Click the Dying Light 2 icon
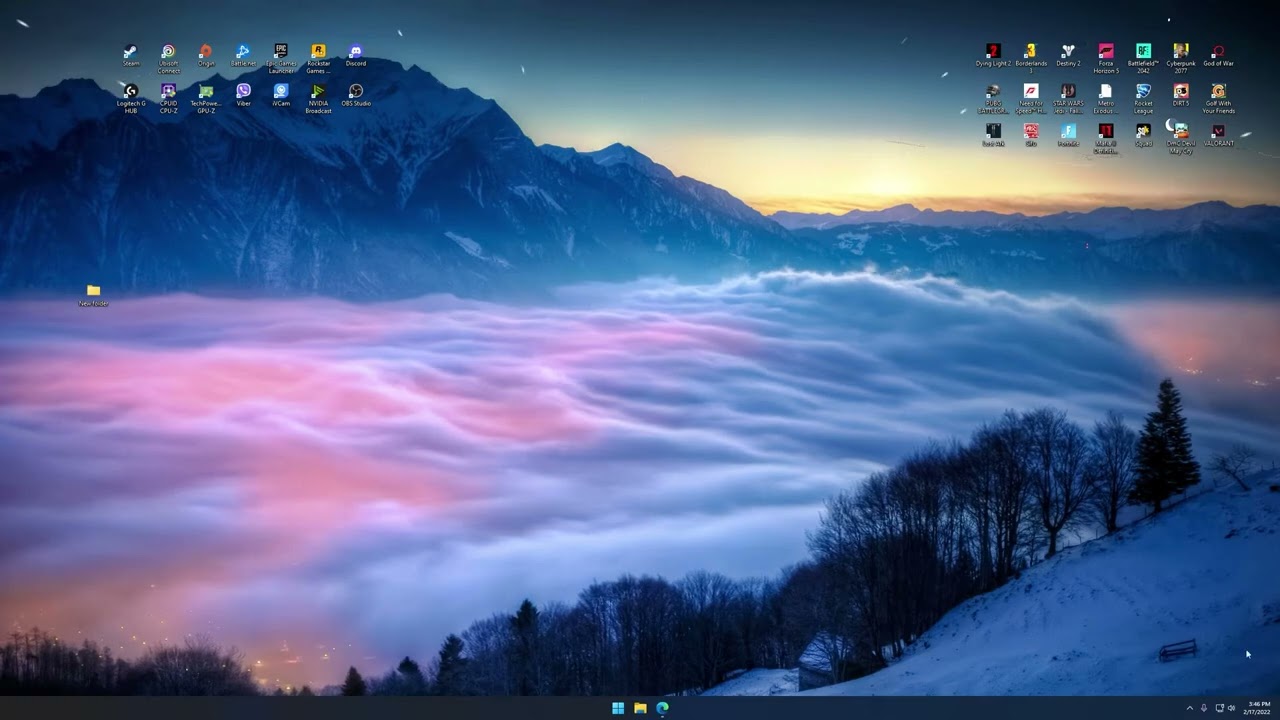Screen dimensions: 1280x720 pyautogui.click(x=993, y=55)
